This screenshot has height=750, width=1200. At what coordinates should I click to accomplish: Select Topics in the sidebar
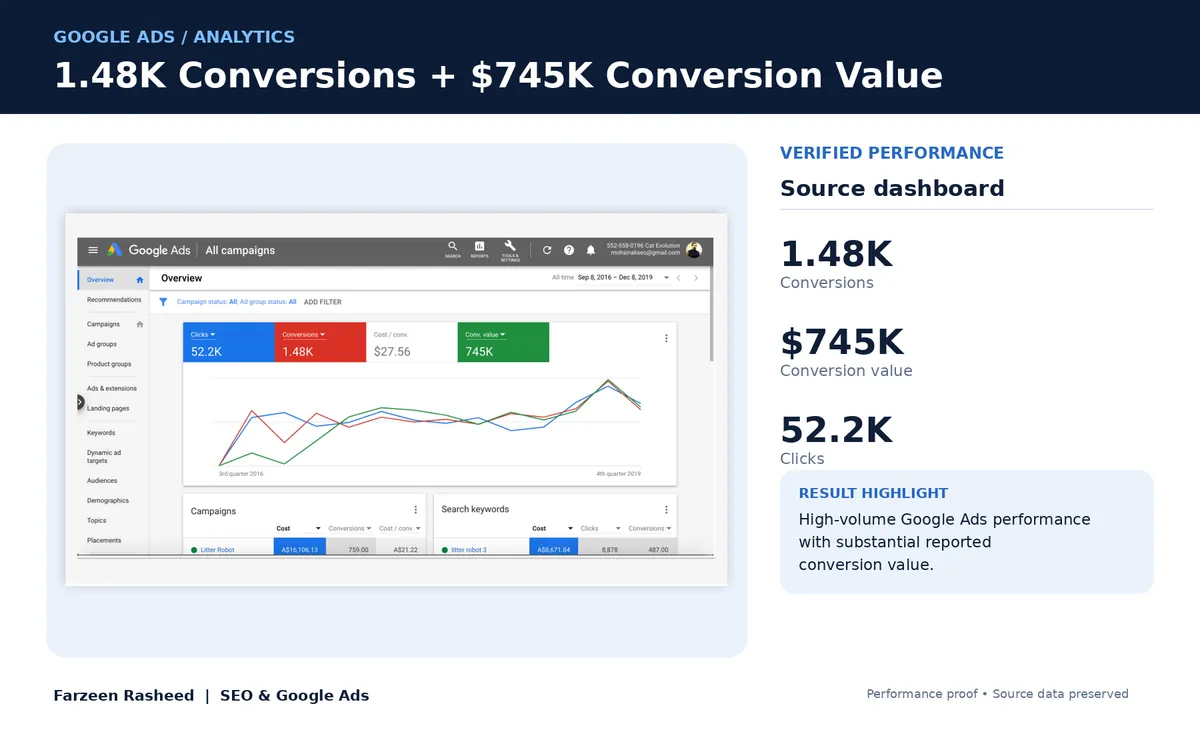coord(97,520)
